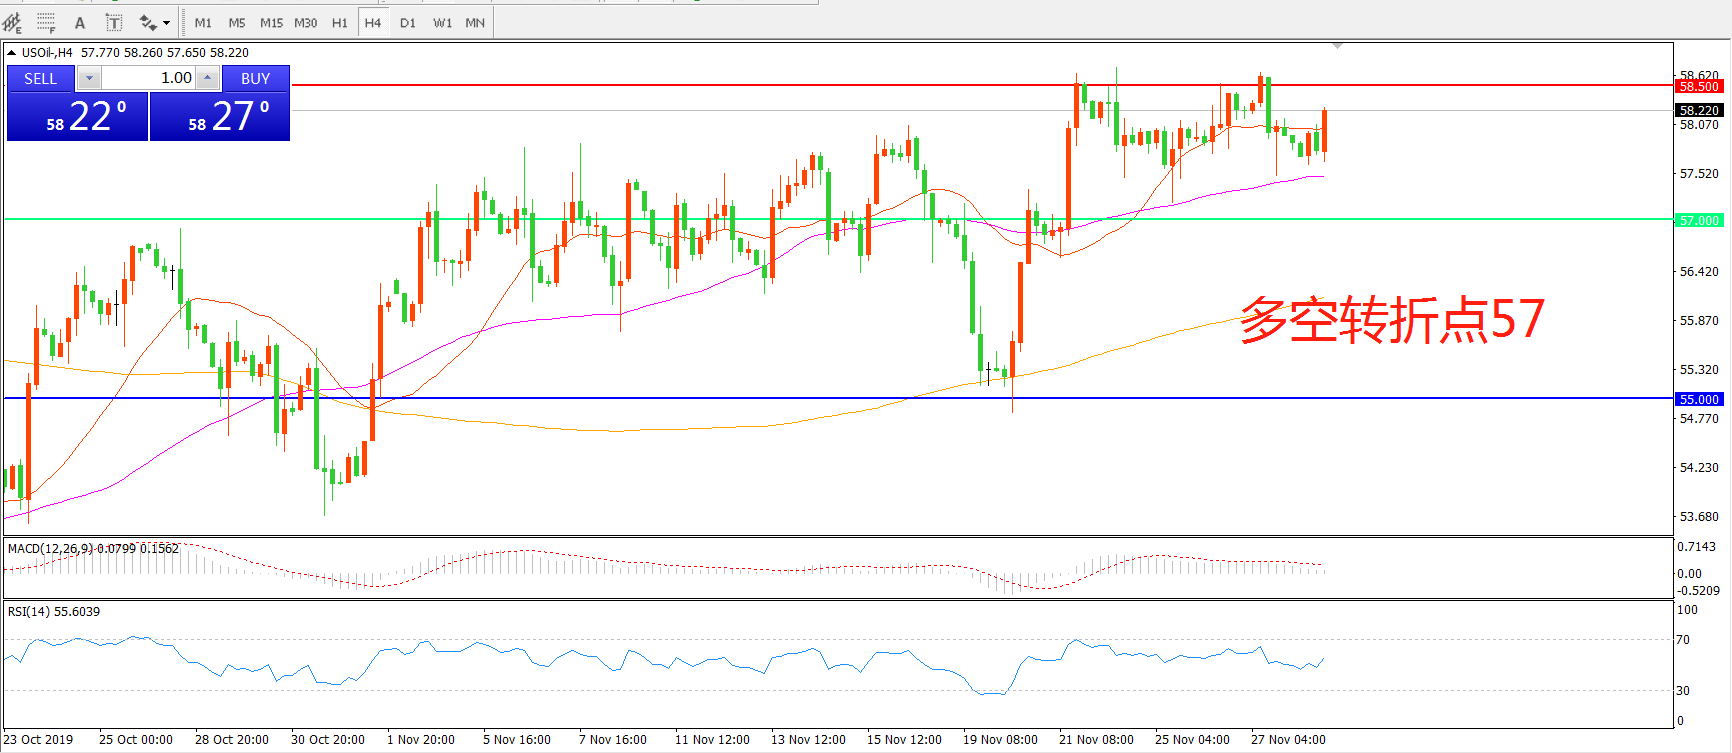Click the lot volume field showing 1.00
The image size is (1732, 753).
[x=148, y=78]
